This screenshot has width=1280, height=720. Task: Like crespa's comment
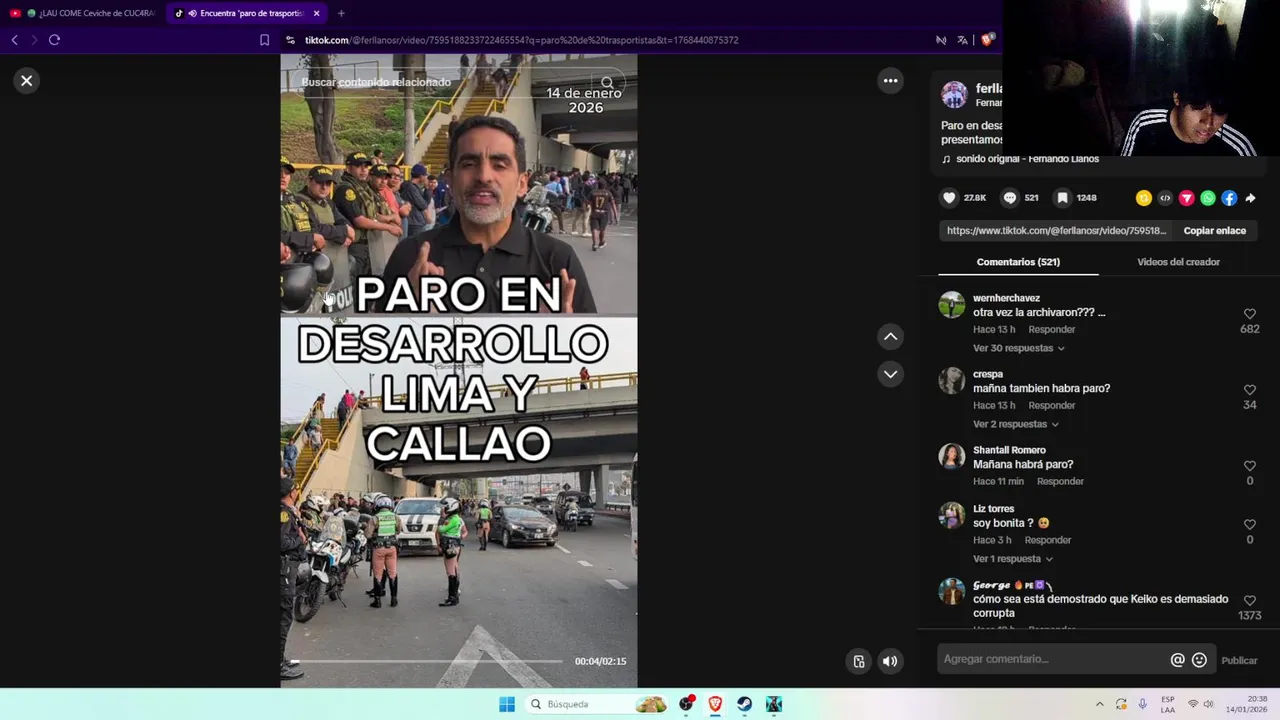coord(1249,390)
